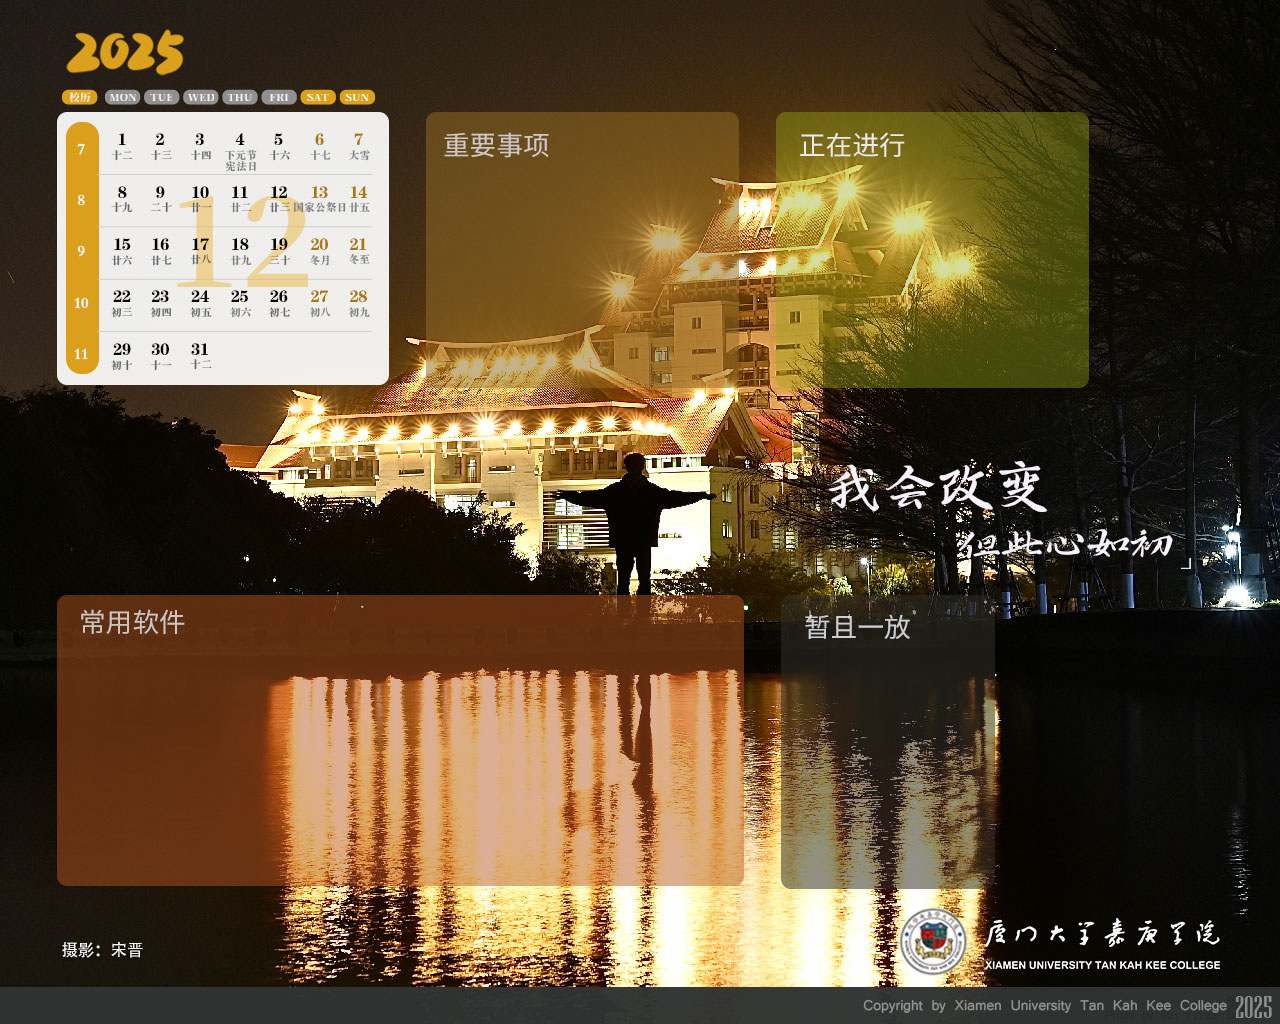The height and width of the screenshot is (1024, 1280).
Task: Select December 13 国家公祭日 date
Action: pyautogui.click(x=319, y=198)
